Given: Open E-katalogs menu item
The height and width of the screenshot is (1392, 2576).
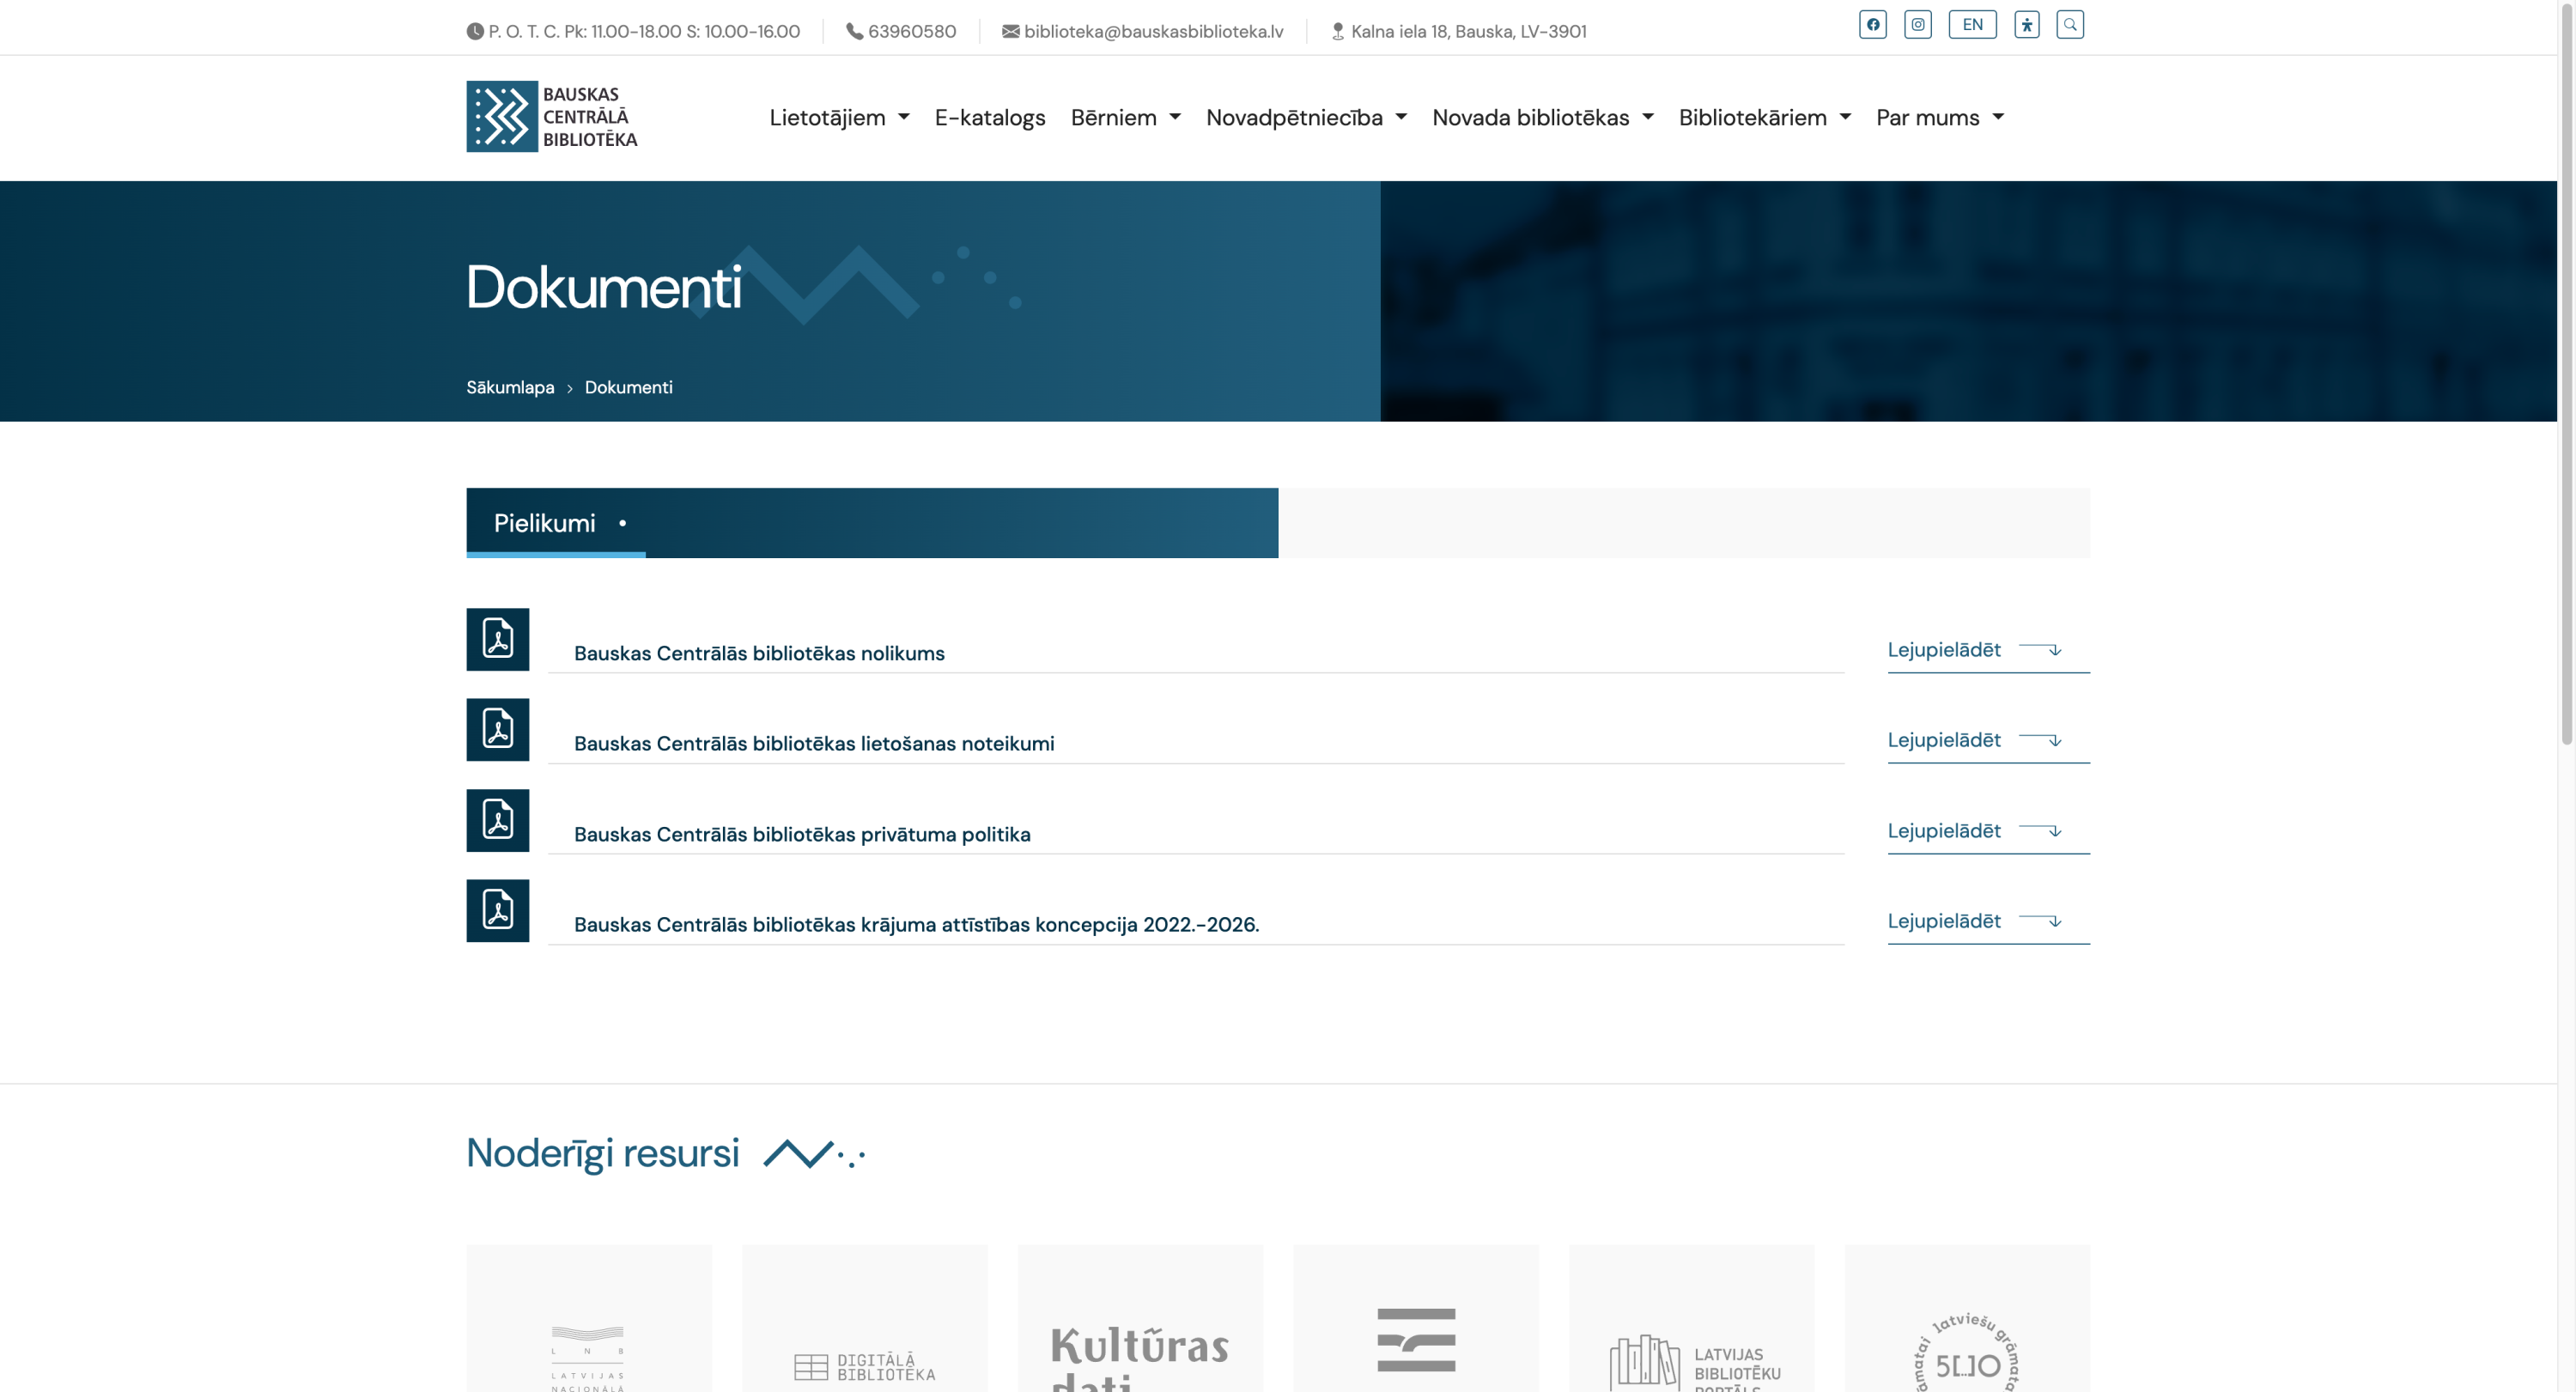Looking at the screenshot, I should click(x=989, y=118).
